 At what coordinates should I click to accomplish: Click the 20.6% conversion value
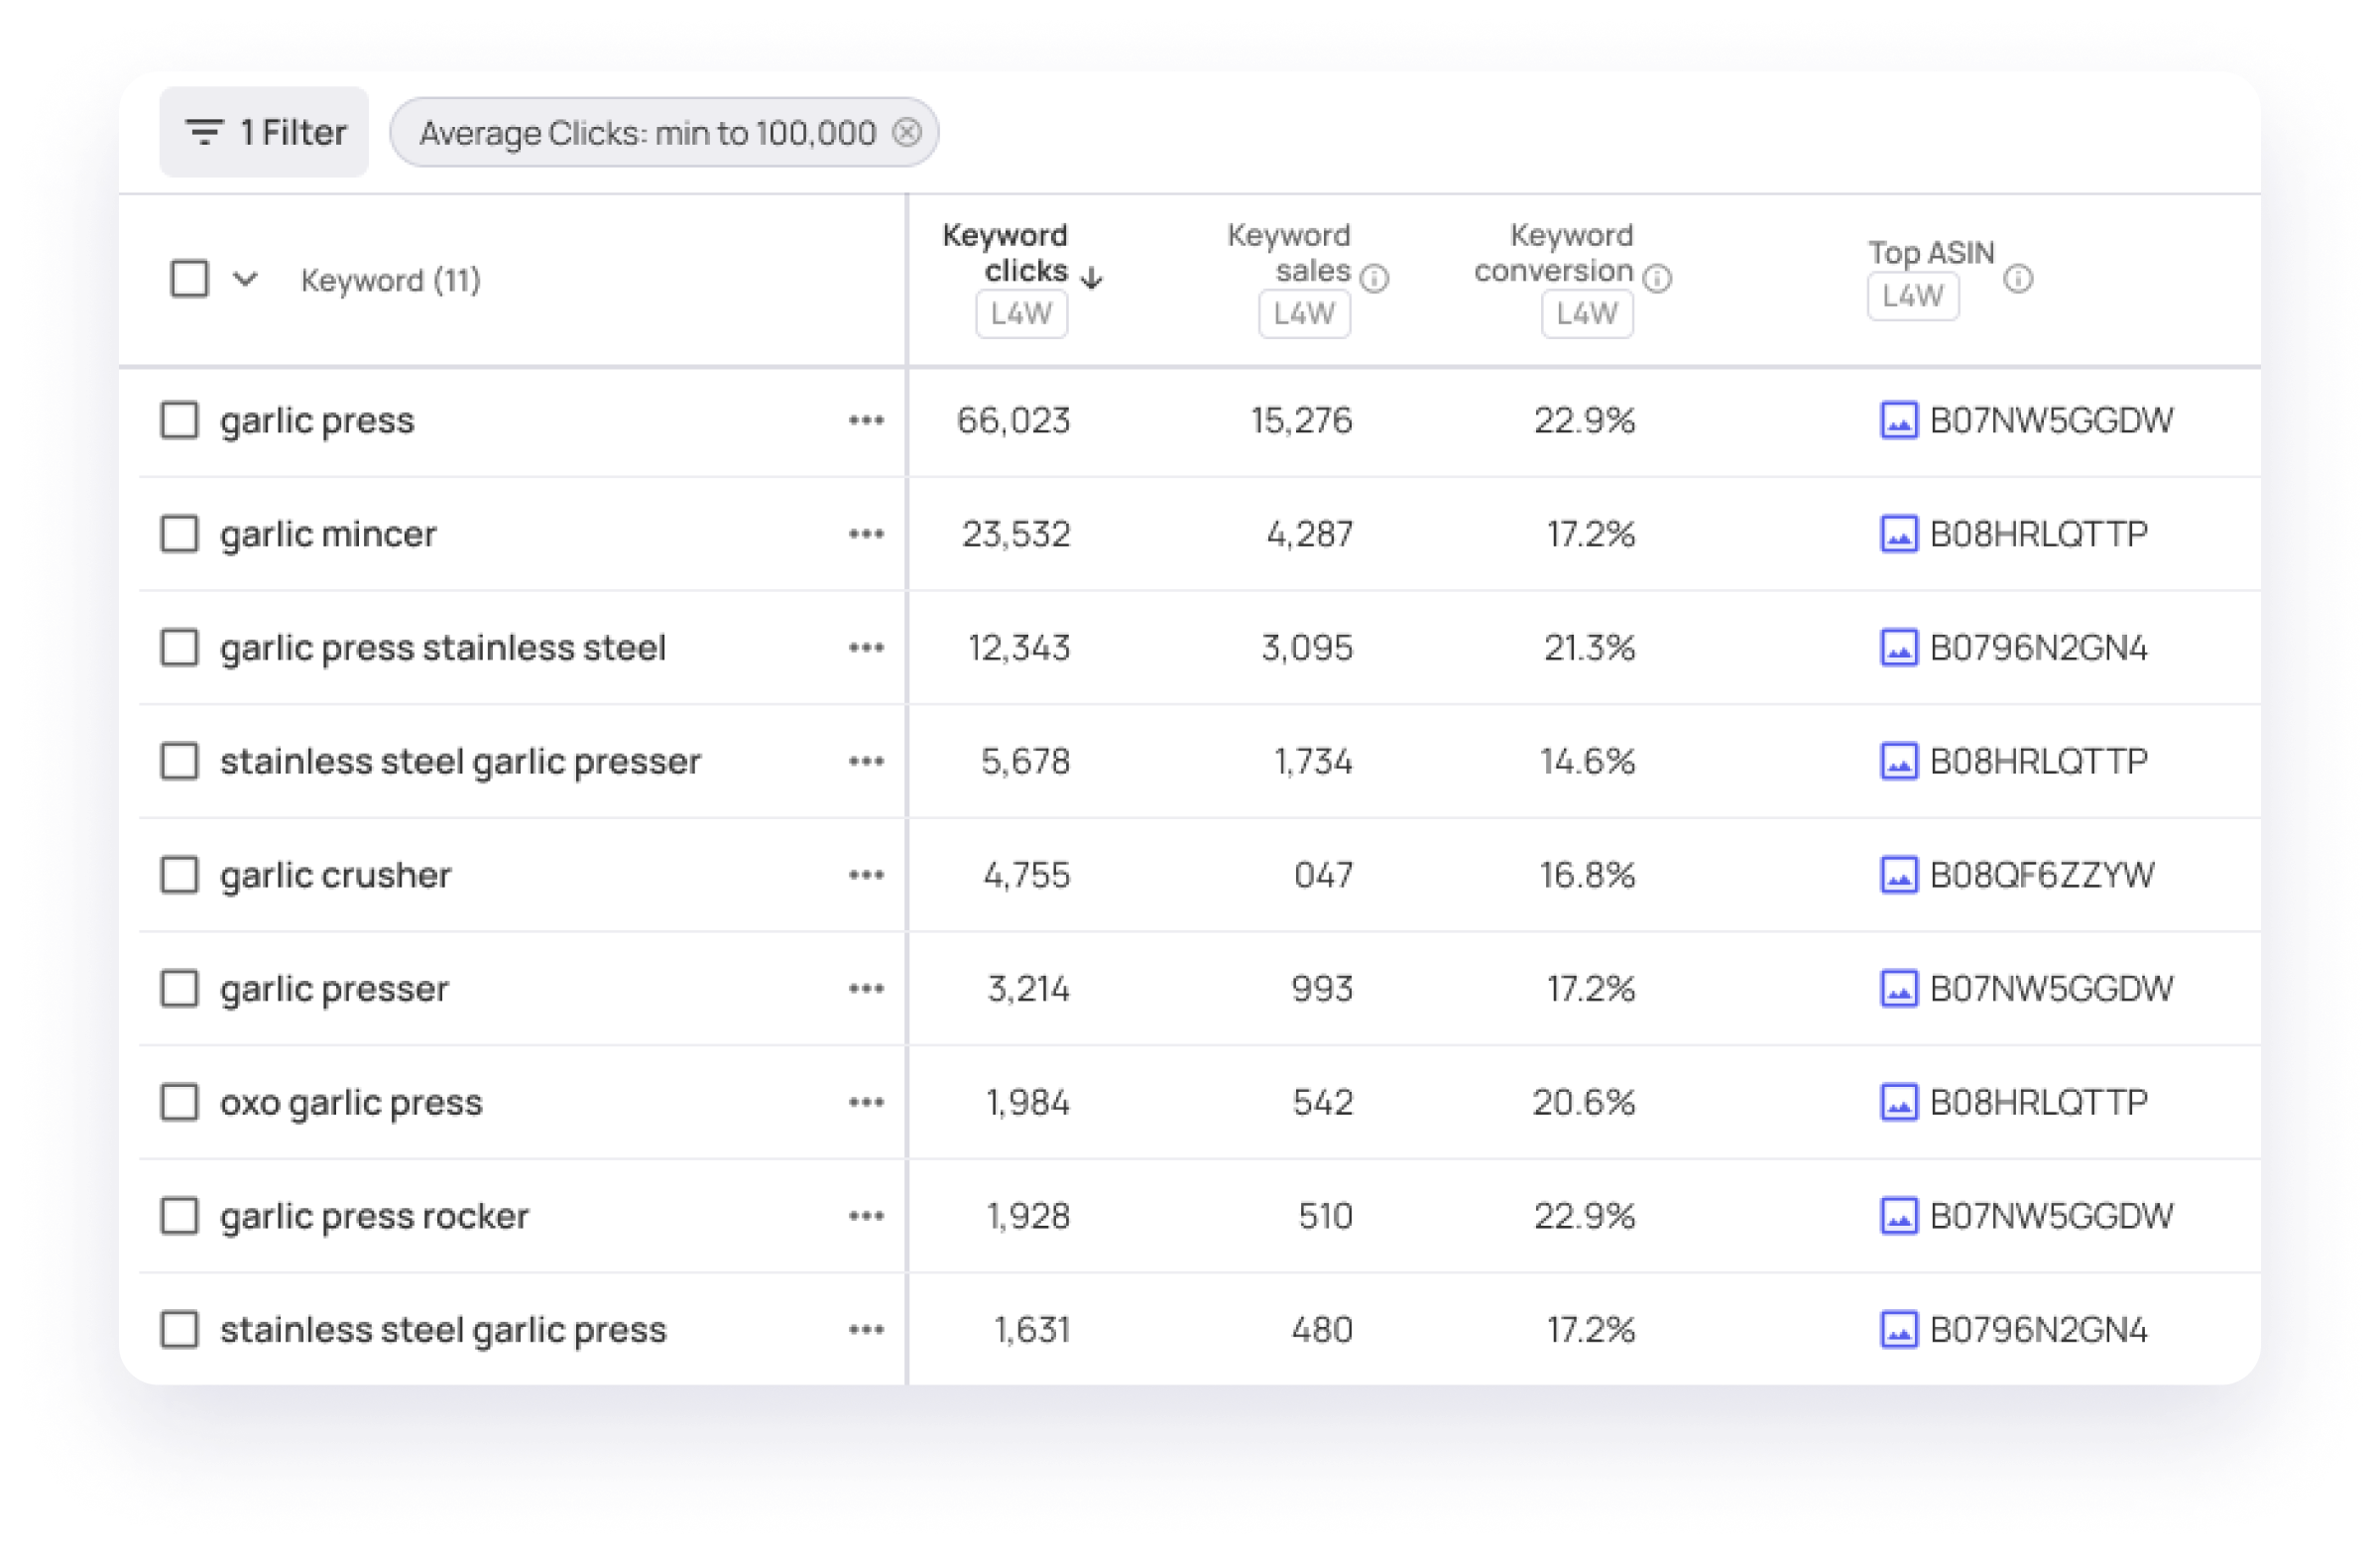1584,1102
